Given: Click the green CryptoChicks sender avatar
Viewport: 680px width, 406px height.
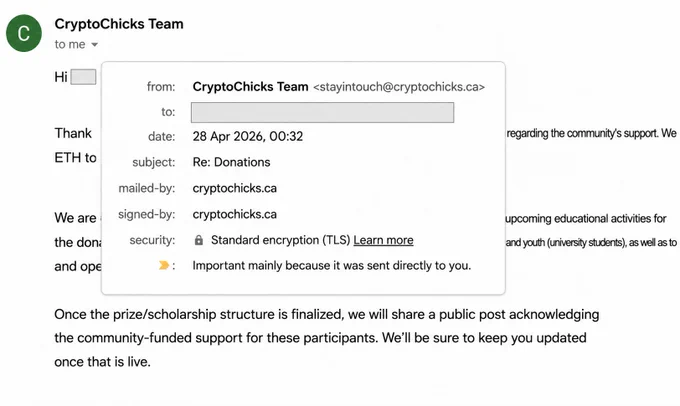Looking at the screenshot, I should point(24,33).
